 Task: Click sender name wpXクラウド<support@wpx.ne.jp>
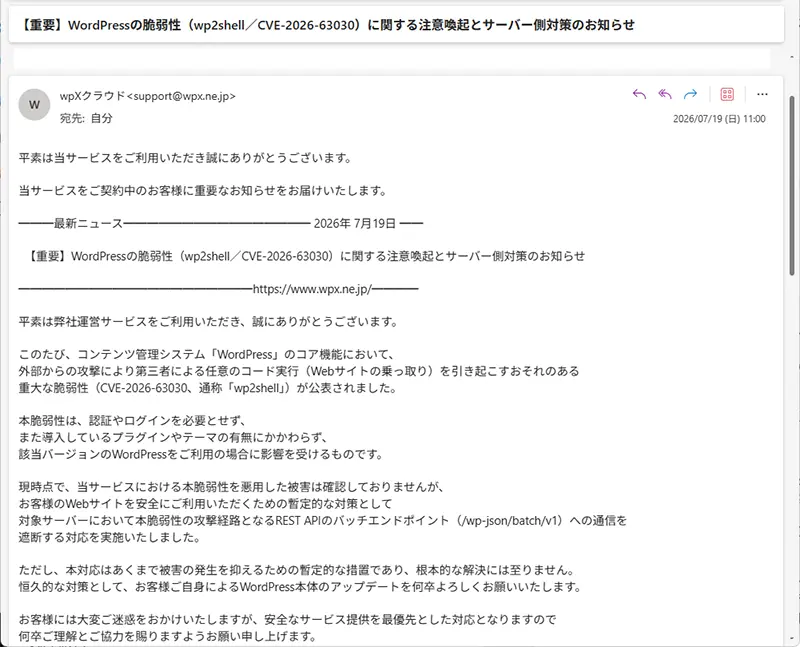point(147,96)
